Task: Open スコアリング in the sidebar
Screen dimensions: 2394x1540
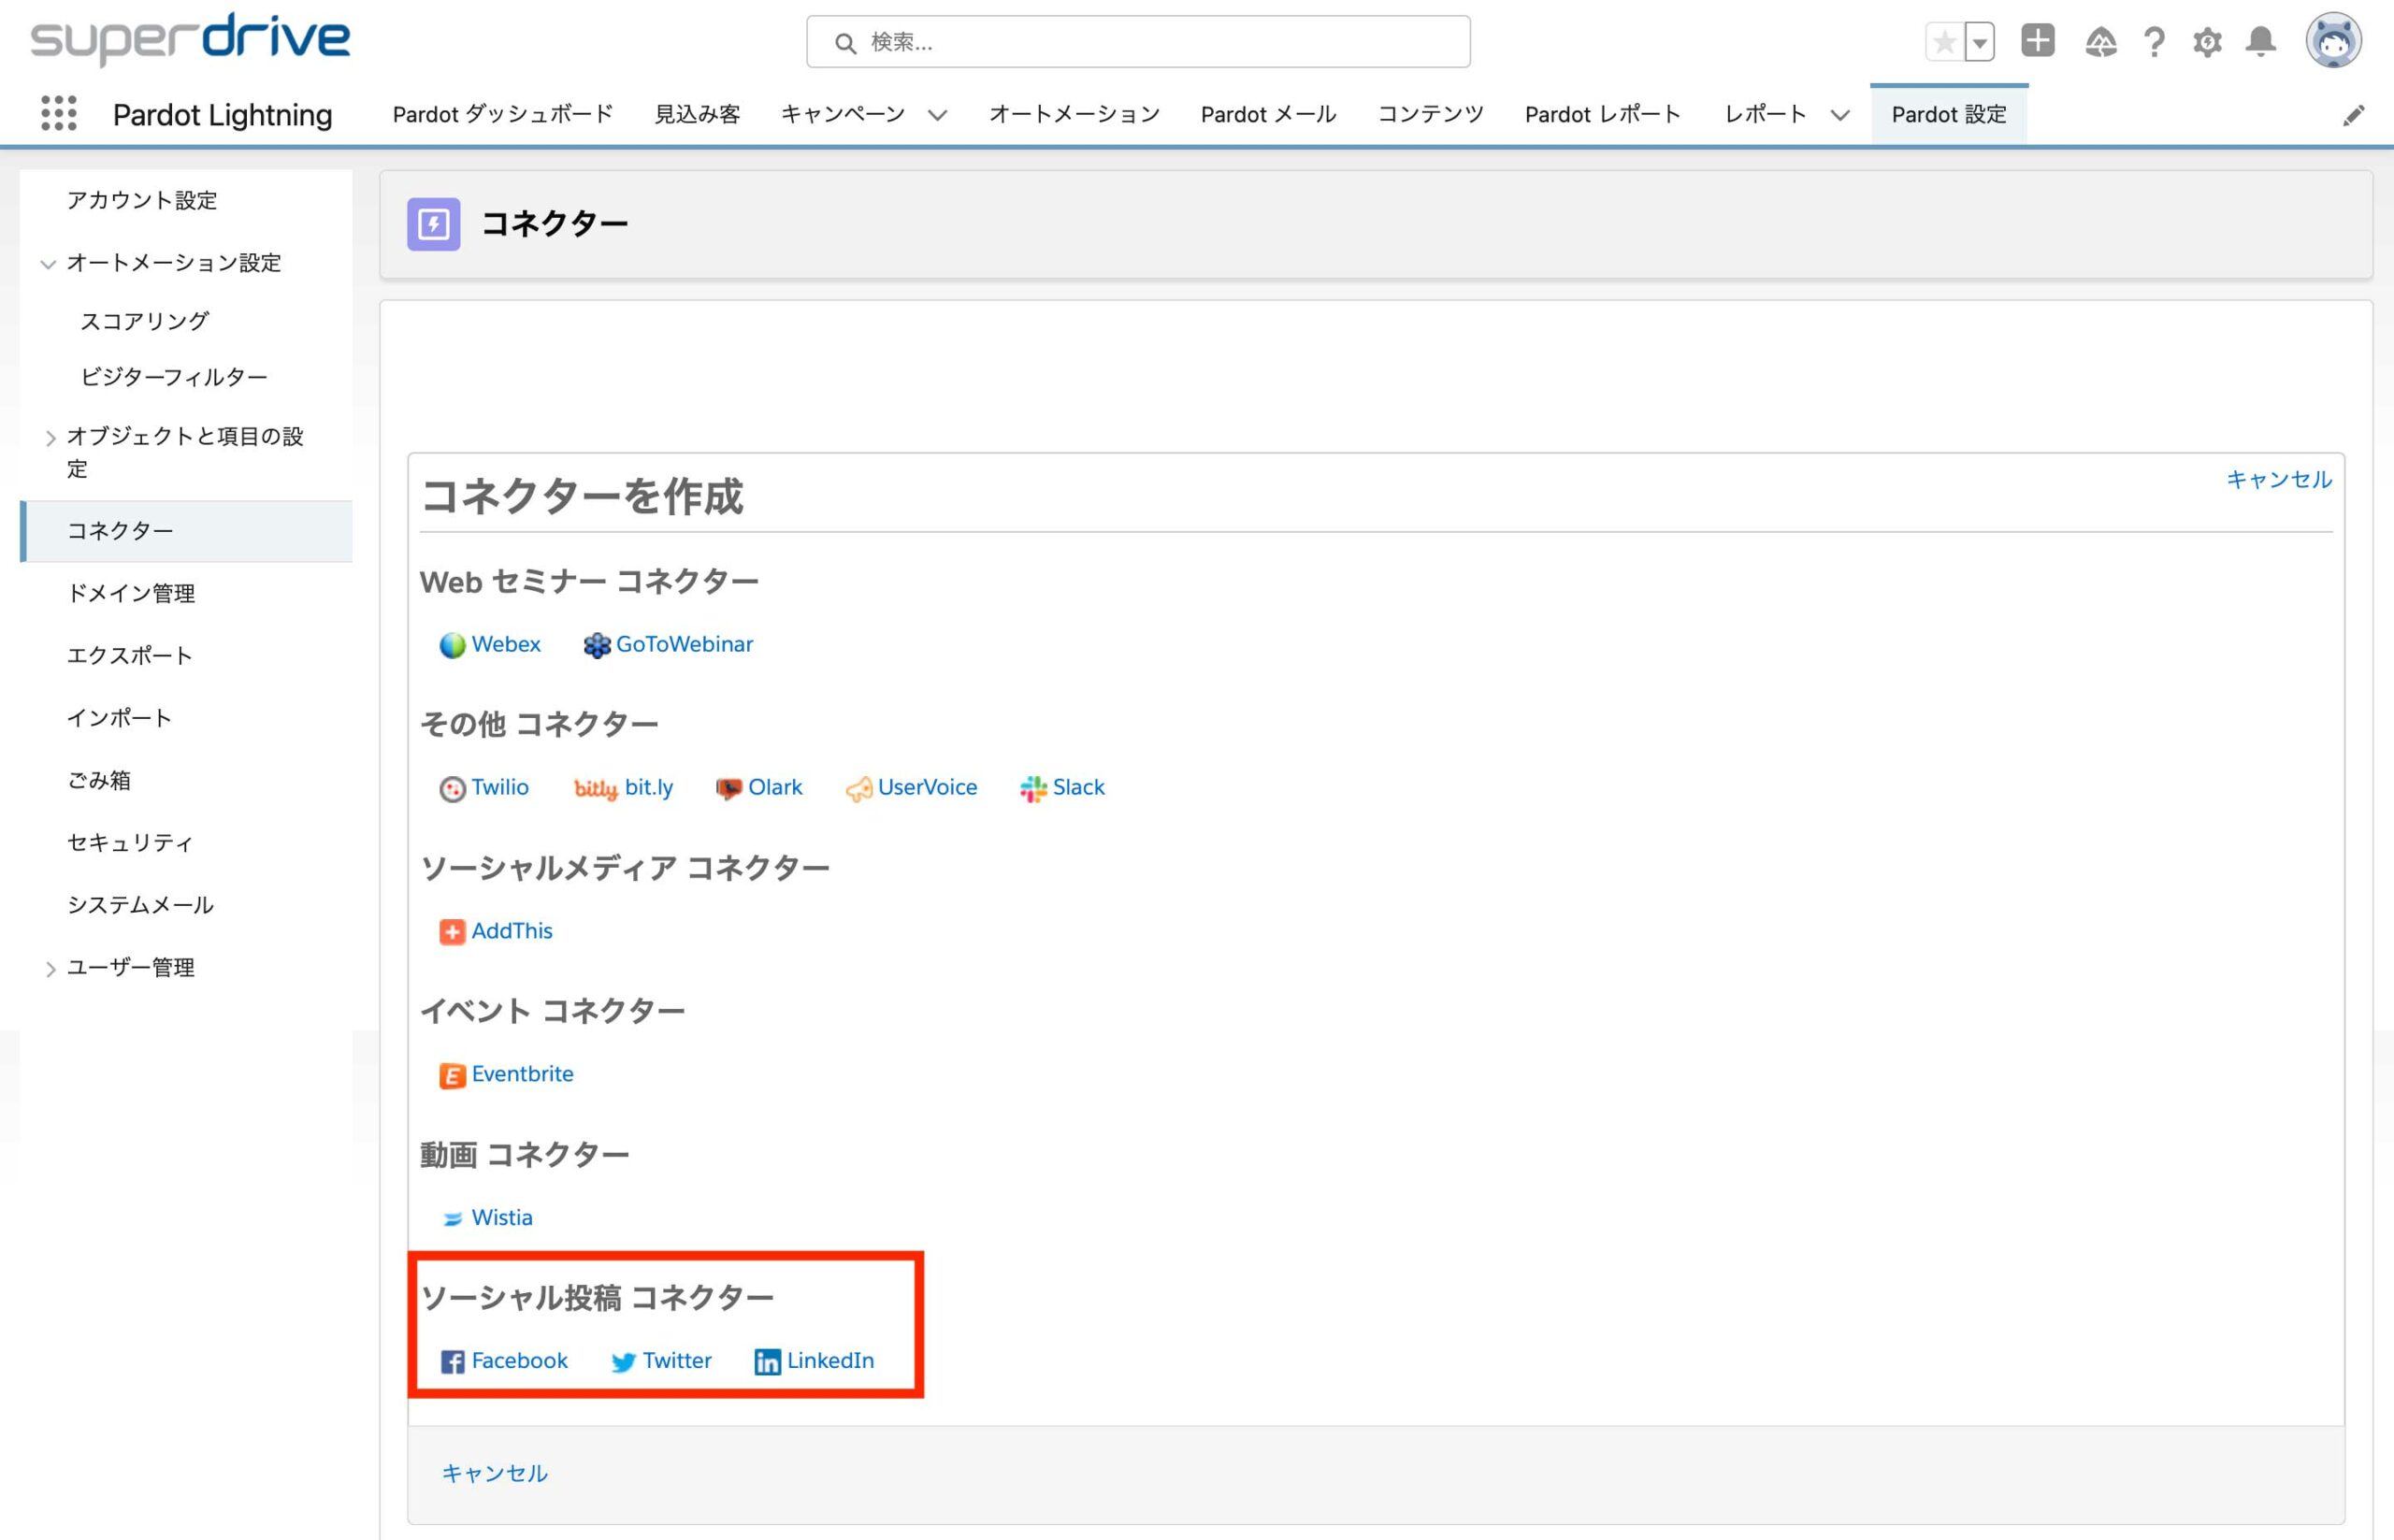Action: click(145, 321)
